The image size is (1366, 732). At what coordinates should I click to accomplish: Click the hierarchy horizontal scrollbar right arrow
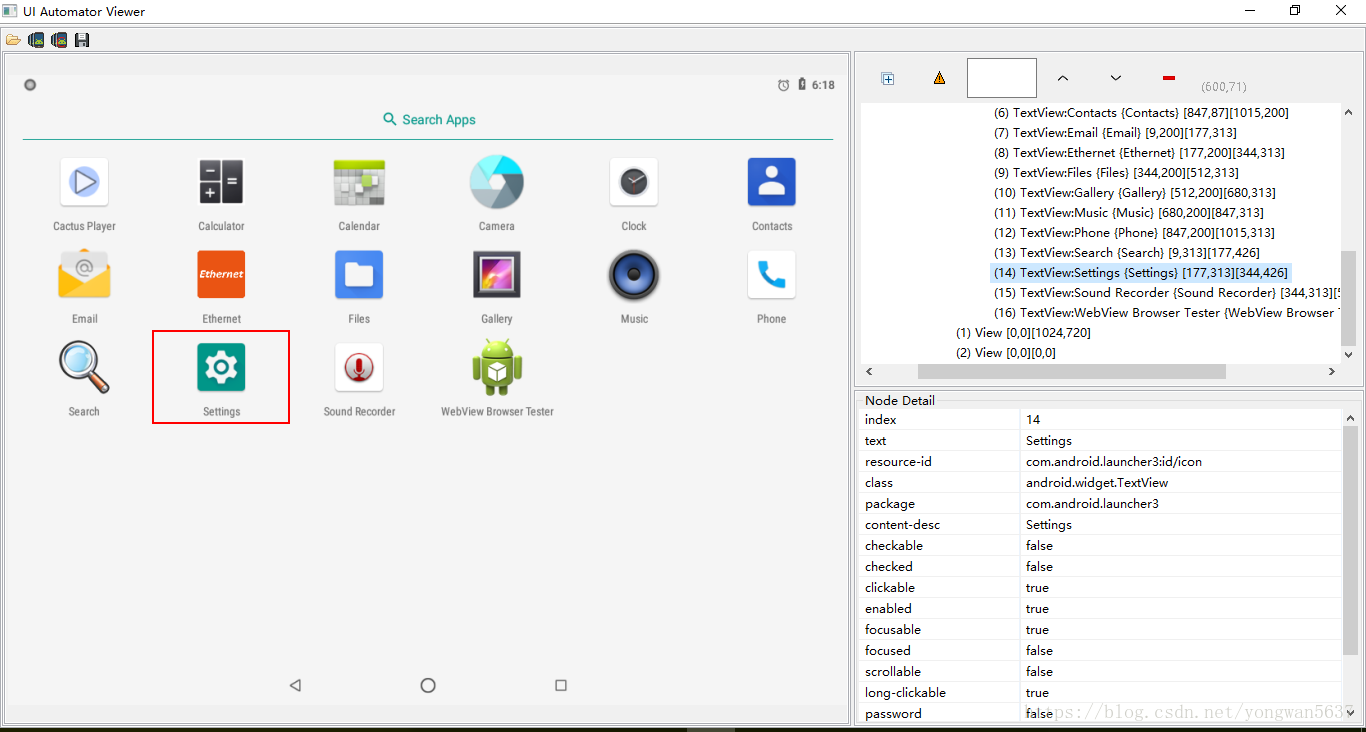(x=1331, y=371)
